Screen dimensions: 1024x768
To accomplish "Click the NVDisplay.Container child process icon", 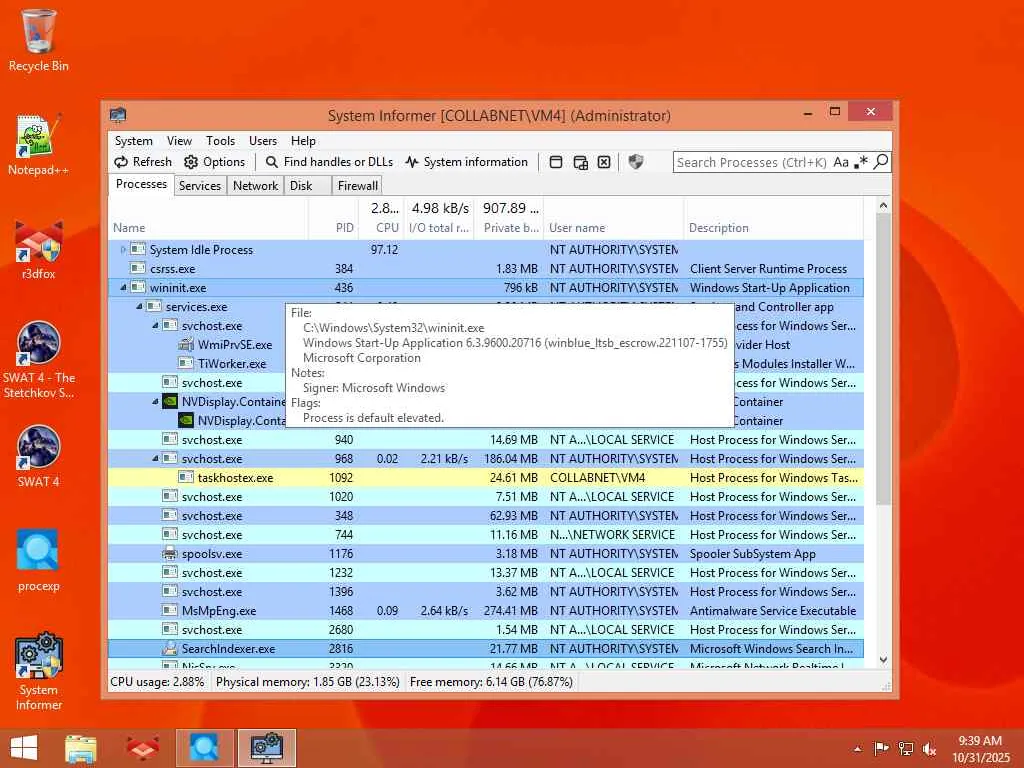I will (186, 421).
